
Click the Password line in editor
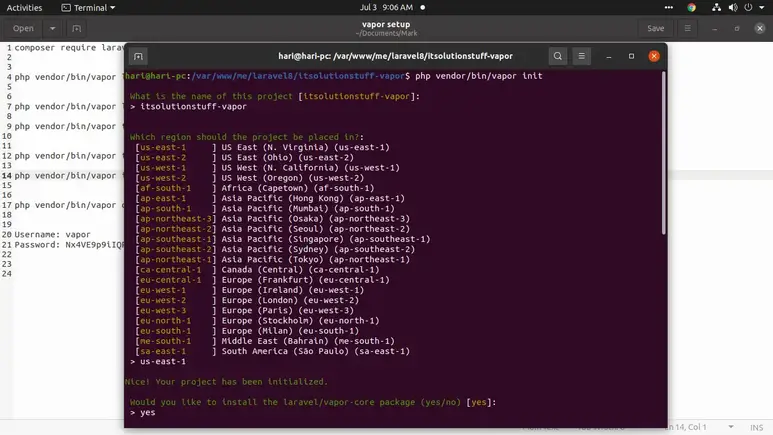coord(69,245)
